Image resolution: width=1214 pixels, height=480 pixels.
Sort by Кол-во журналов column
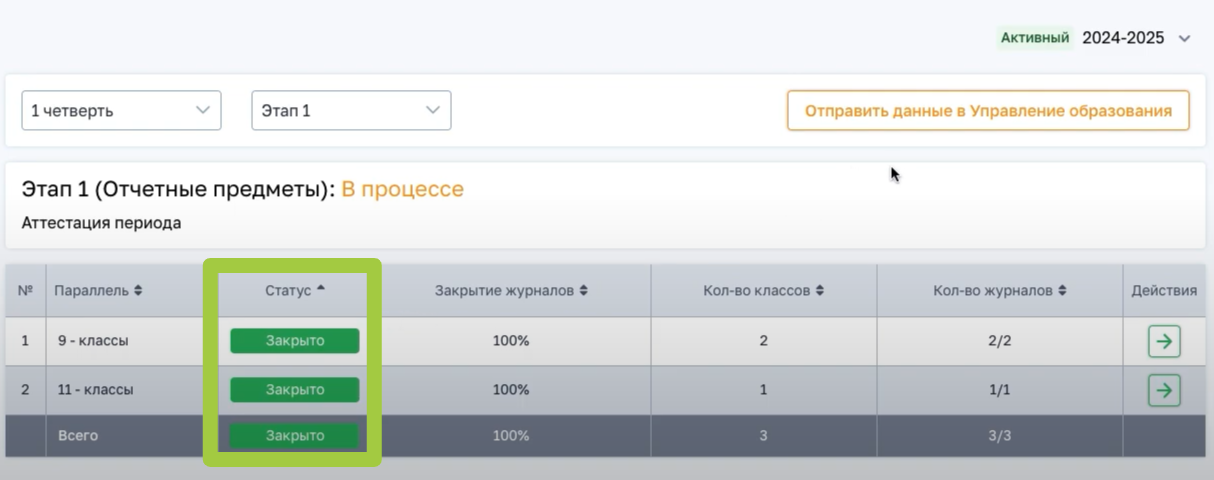click(x=1000, y=291)
